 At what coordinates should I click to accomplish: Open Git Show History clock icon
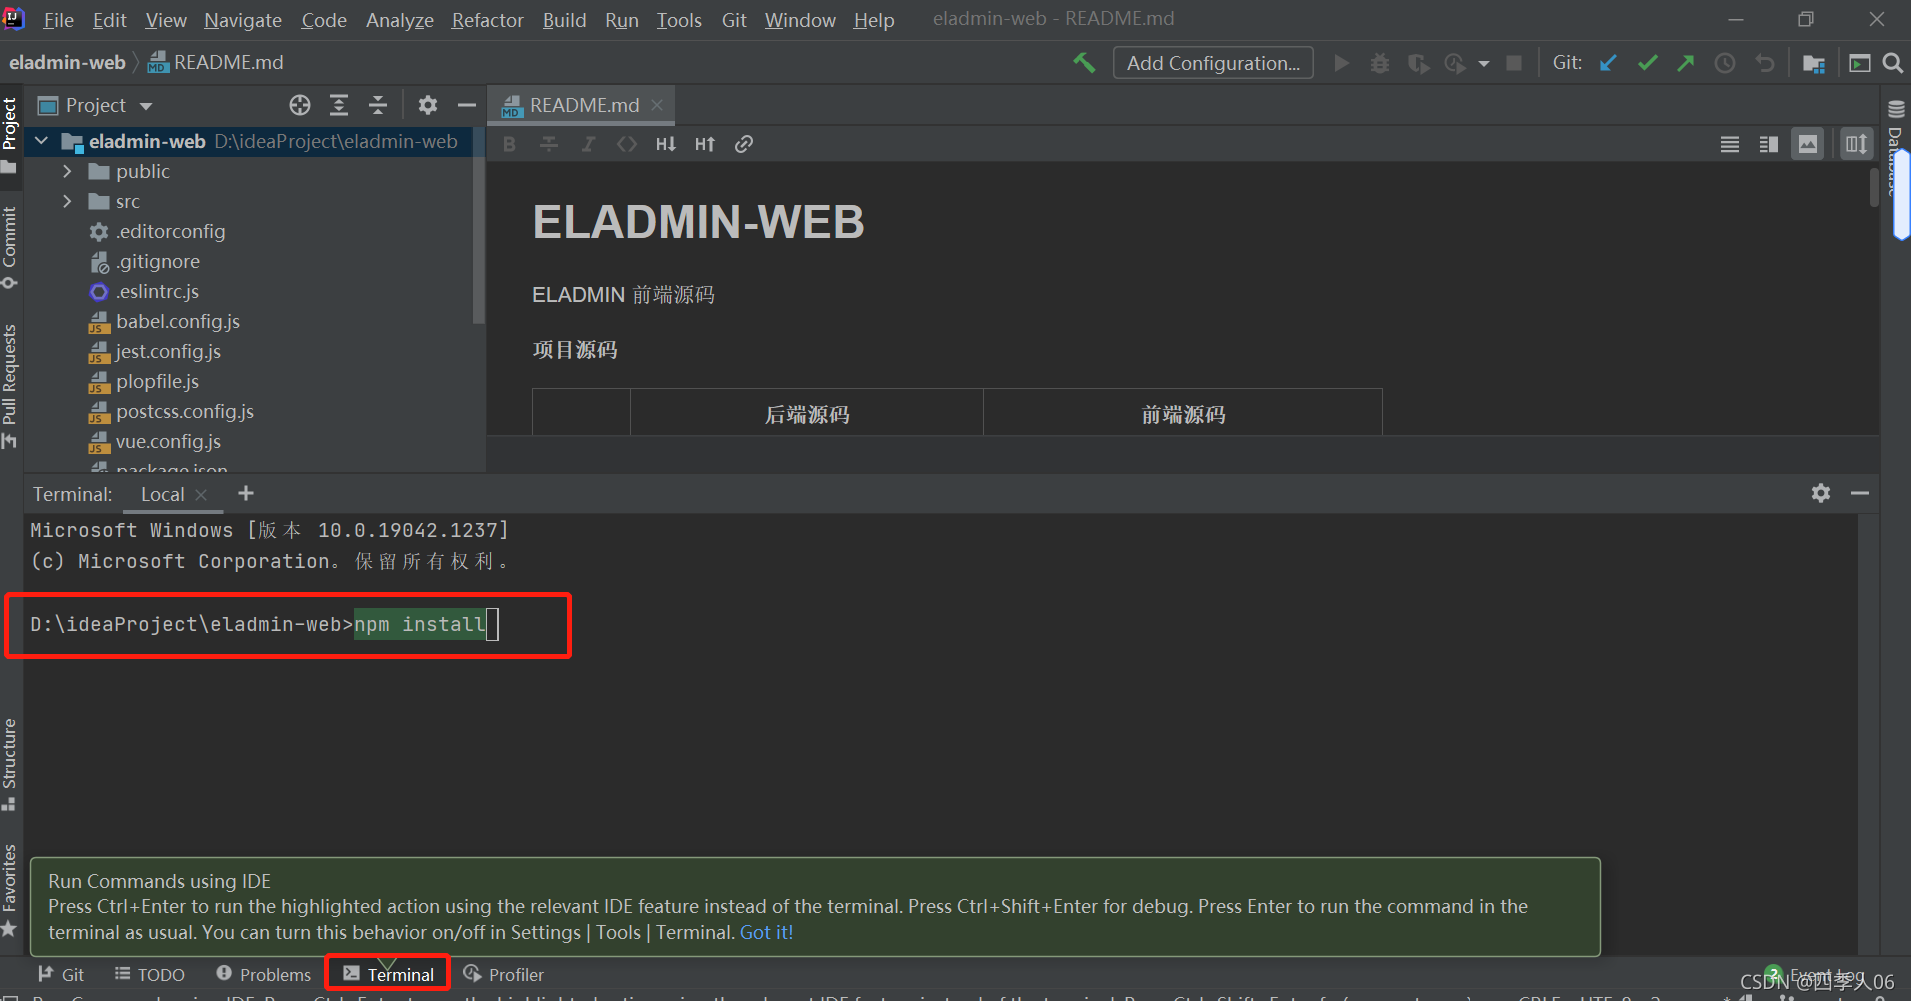tap(1725, 63)
